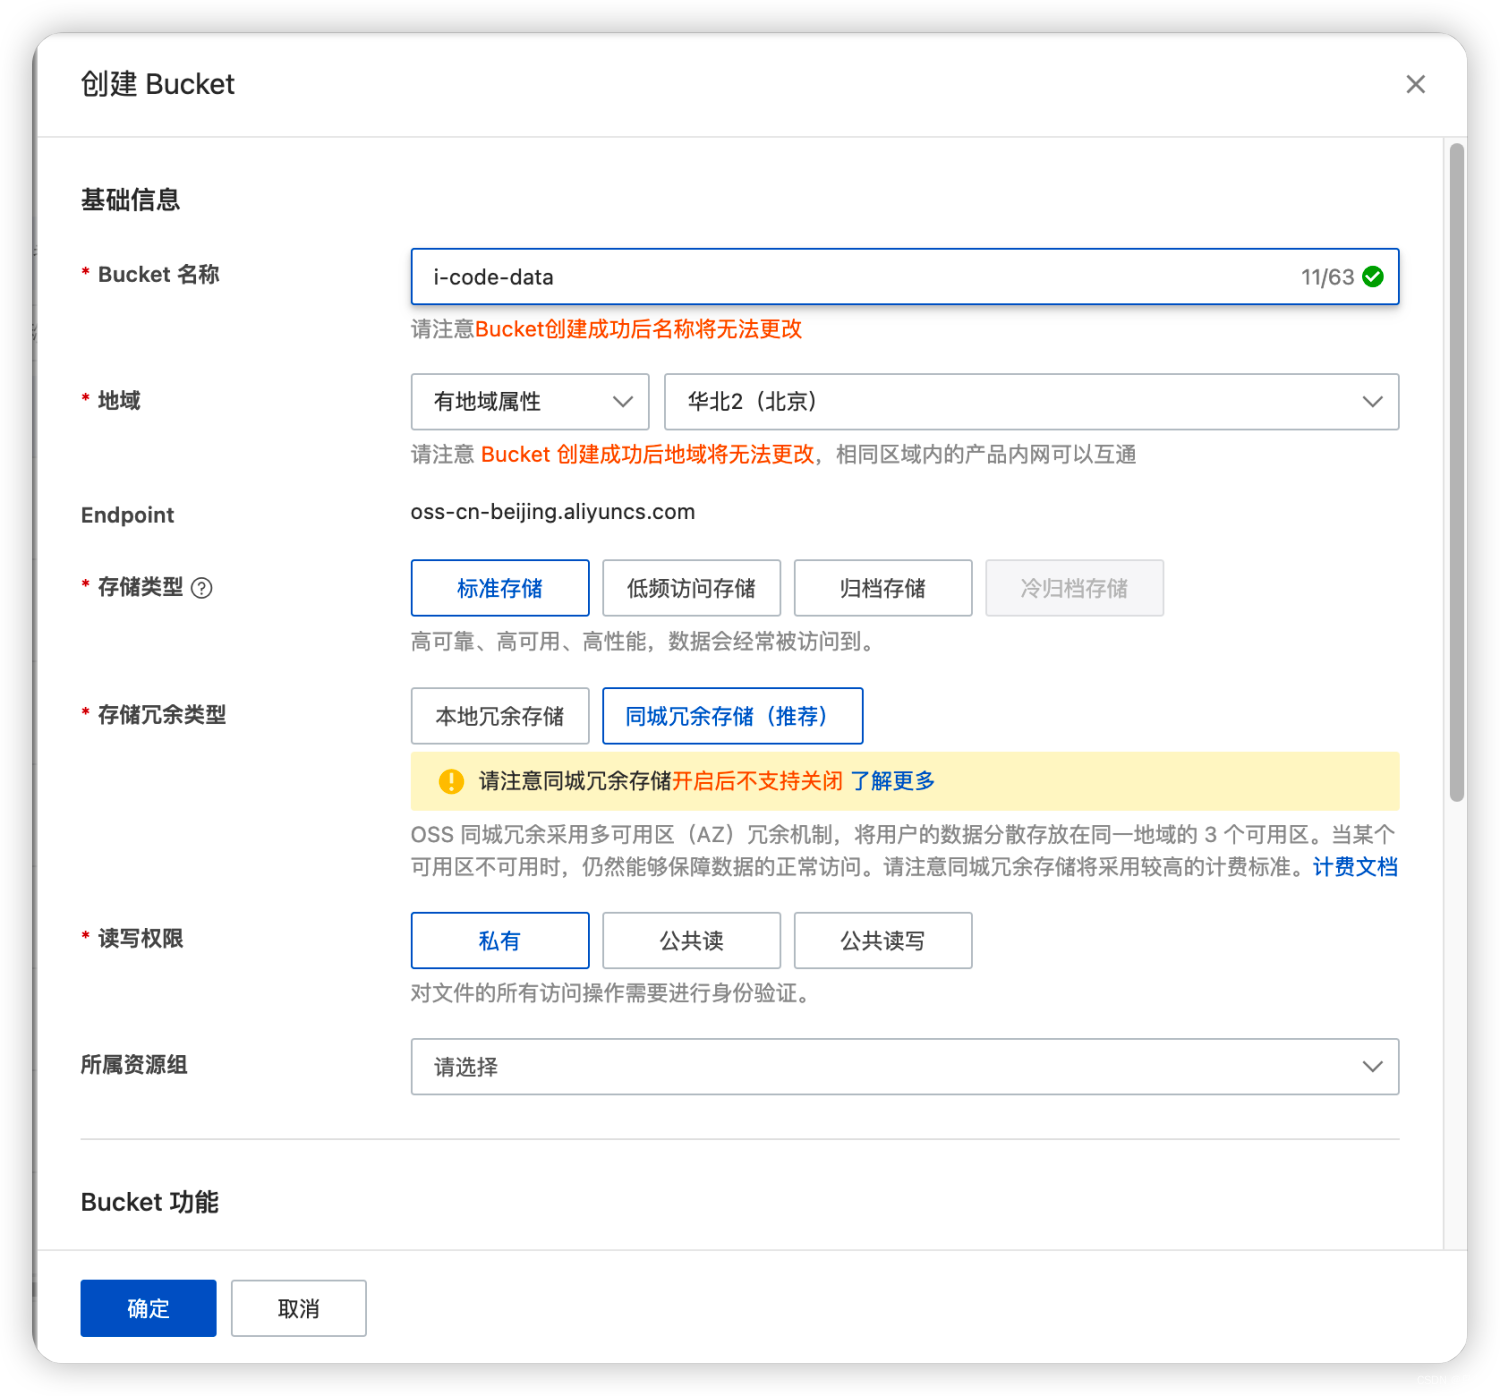Click the 确定 confirm button
The image size is (1500, 1396).
(148, 1308)
